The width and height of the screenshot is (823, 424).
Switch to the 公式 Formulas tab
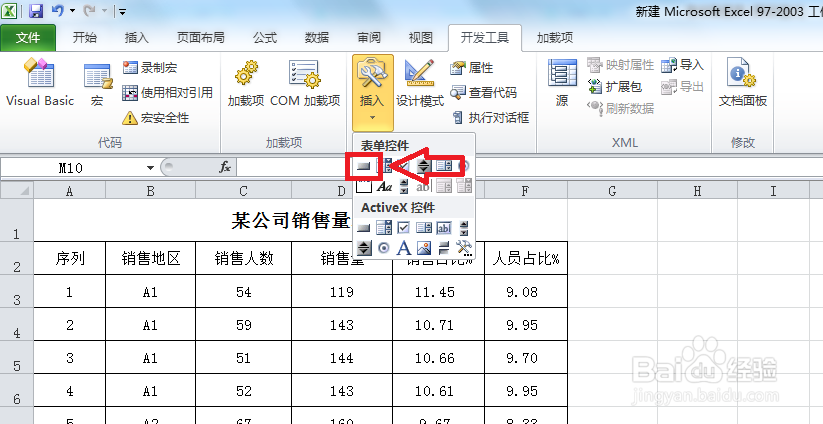[x=265, y=38]
